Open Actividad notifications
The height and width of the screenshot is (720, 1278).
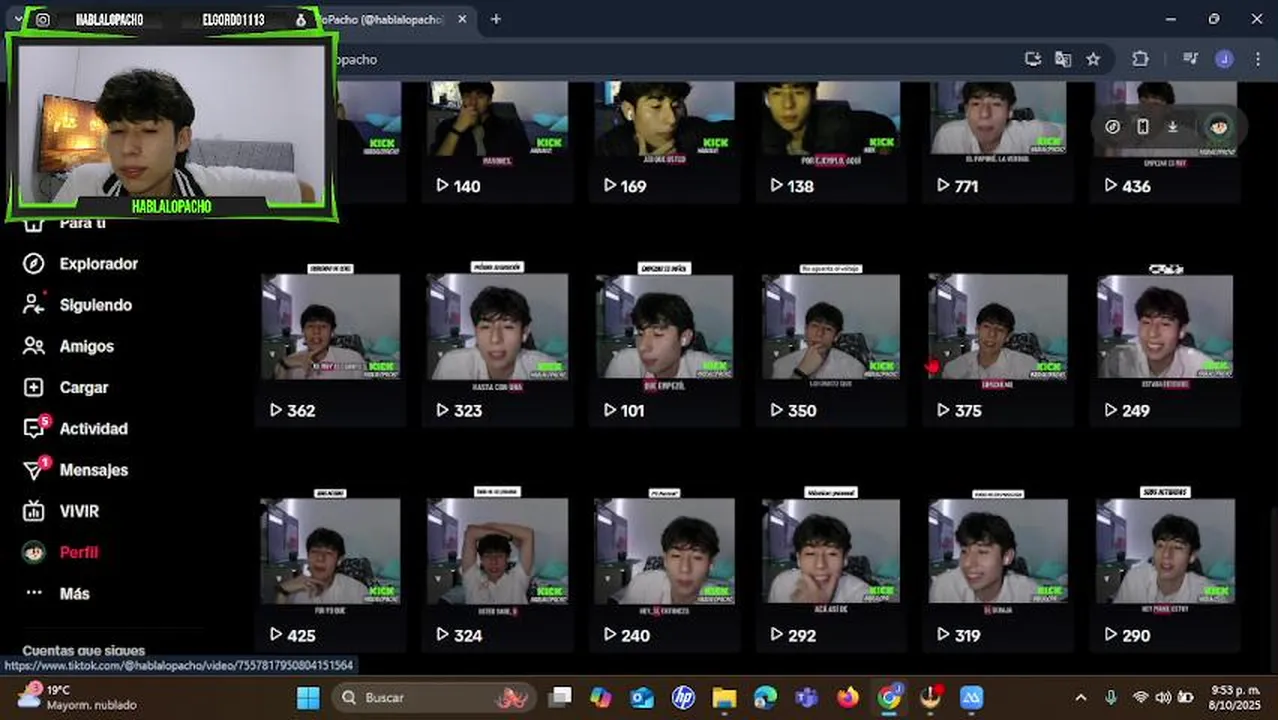76,429
